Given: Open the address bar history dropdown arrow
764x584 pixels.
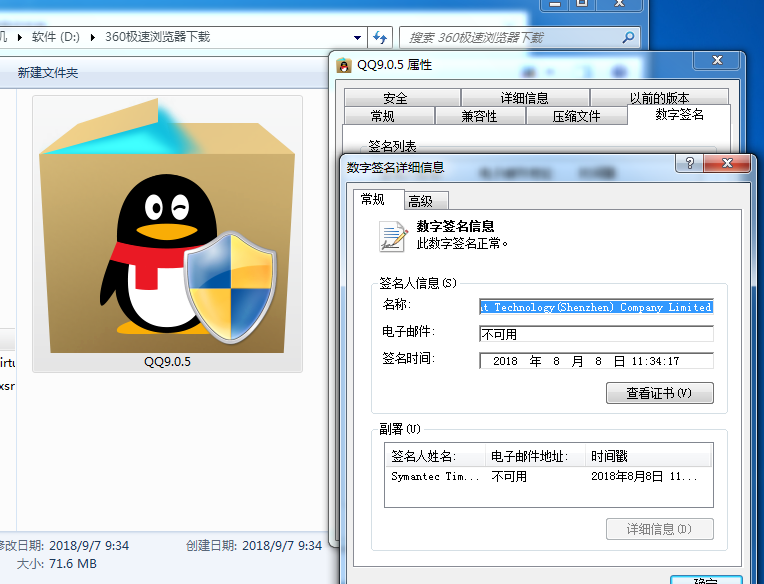Looking at the screenshot, I should tap(355, 38).
